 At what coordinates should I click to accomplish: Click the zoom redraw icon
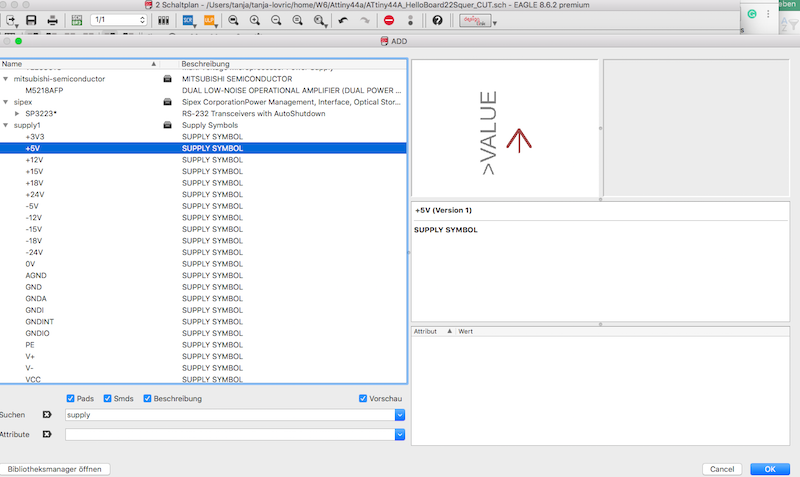(297, 20)
